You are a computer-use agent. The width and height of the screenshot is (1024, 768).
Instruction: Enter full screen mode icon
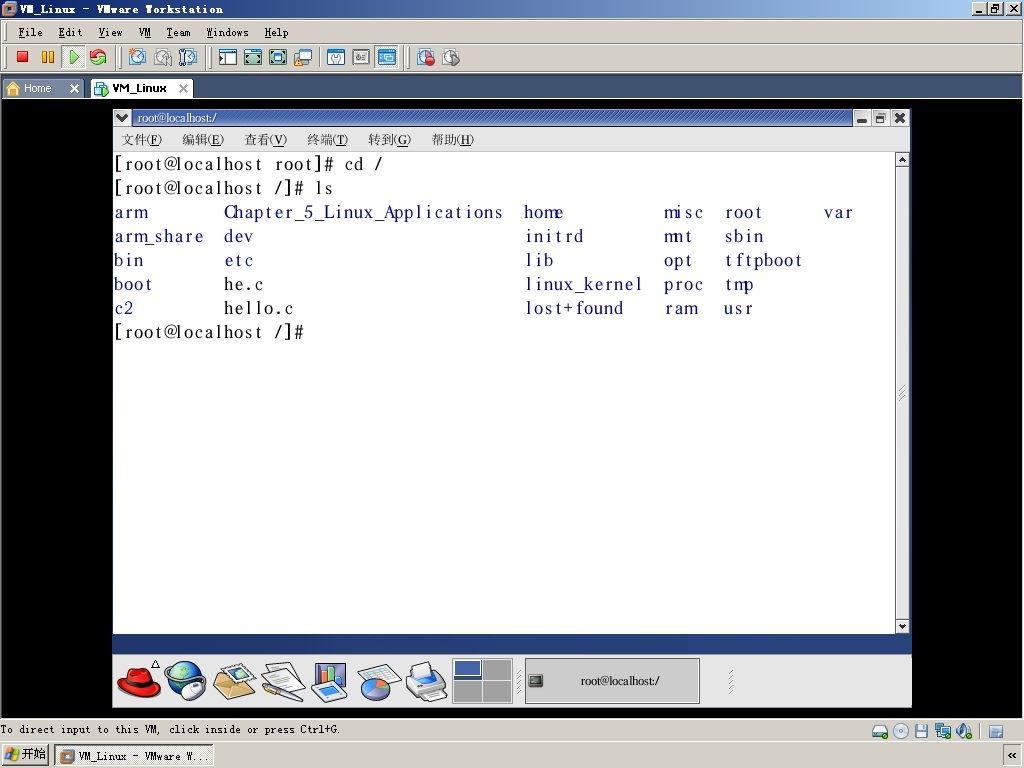point(278,57)
